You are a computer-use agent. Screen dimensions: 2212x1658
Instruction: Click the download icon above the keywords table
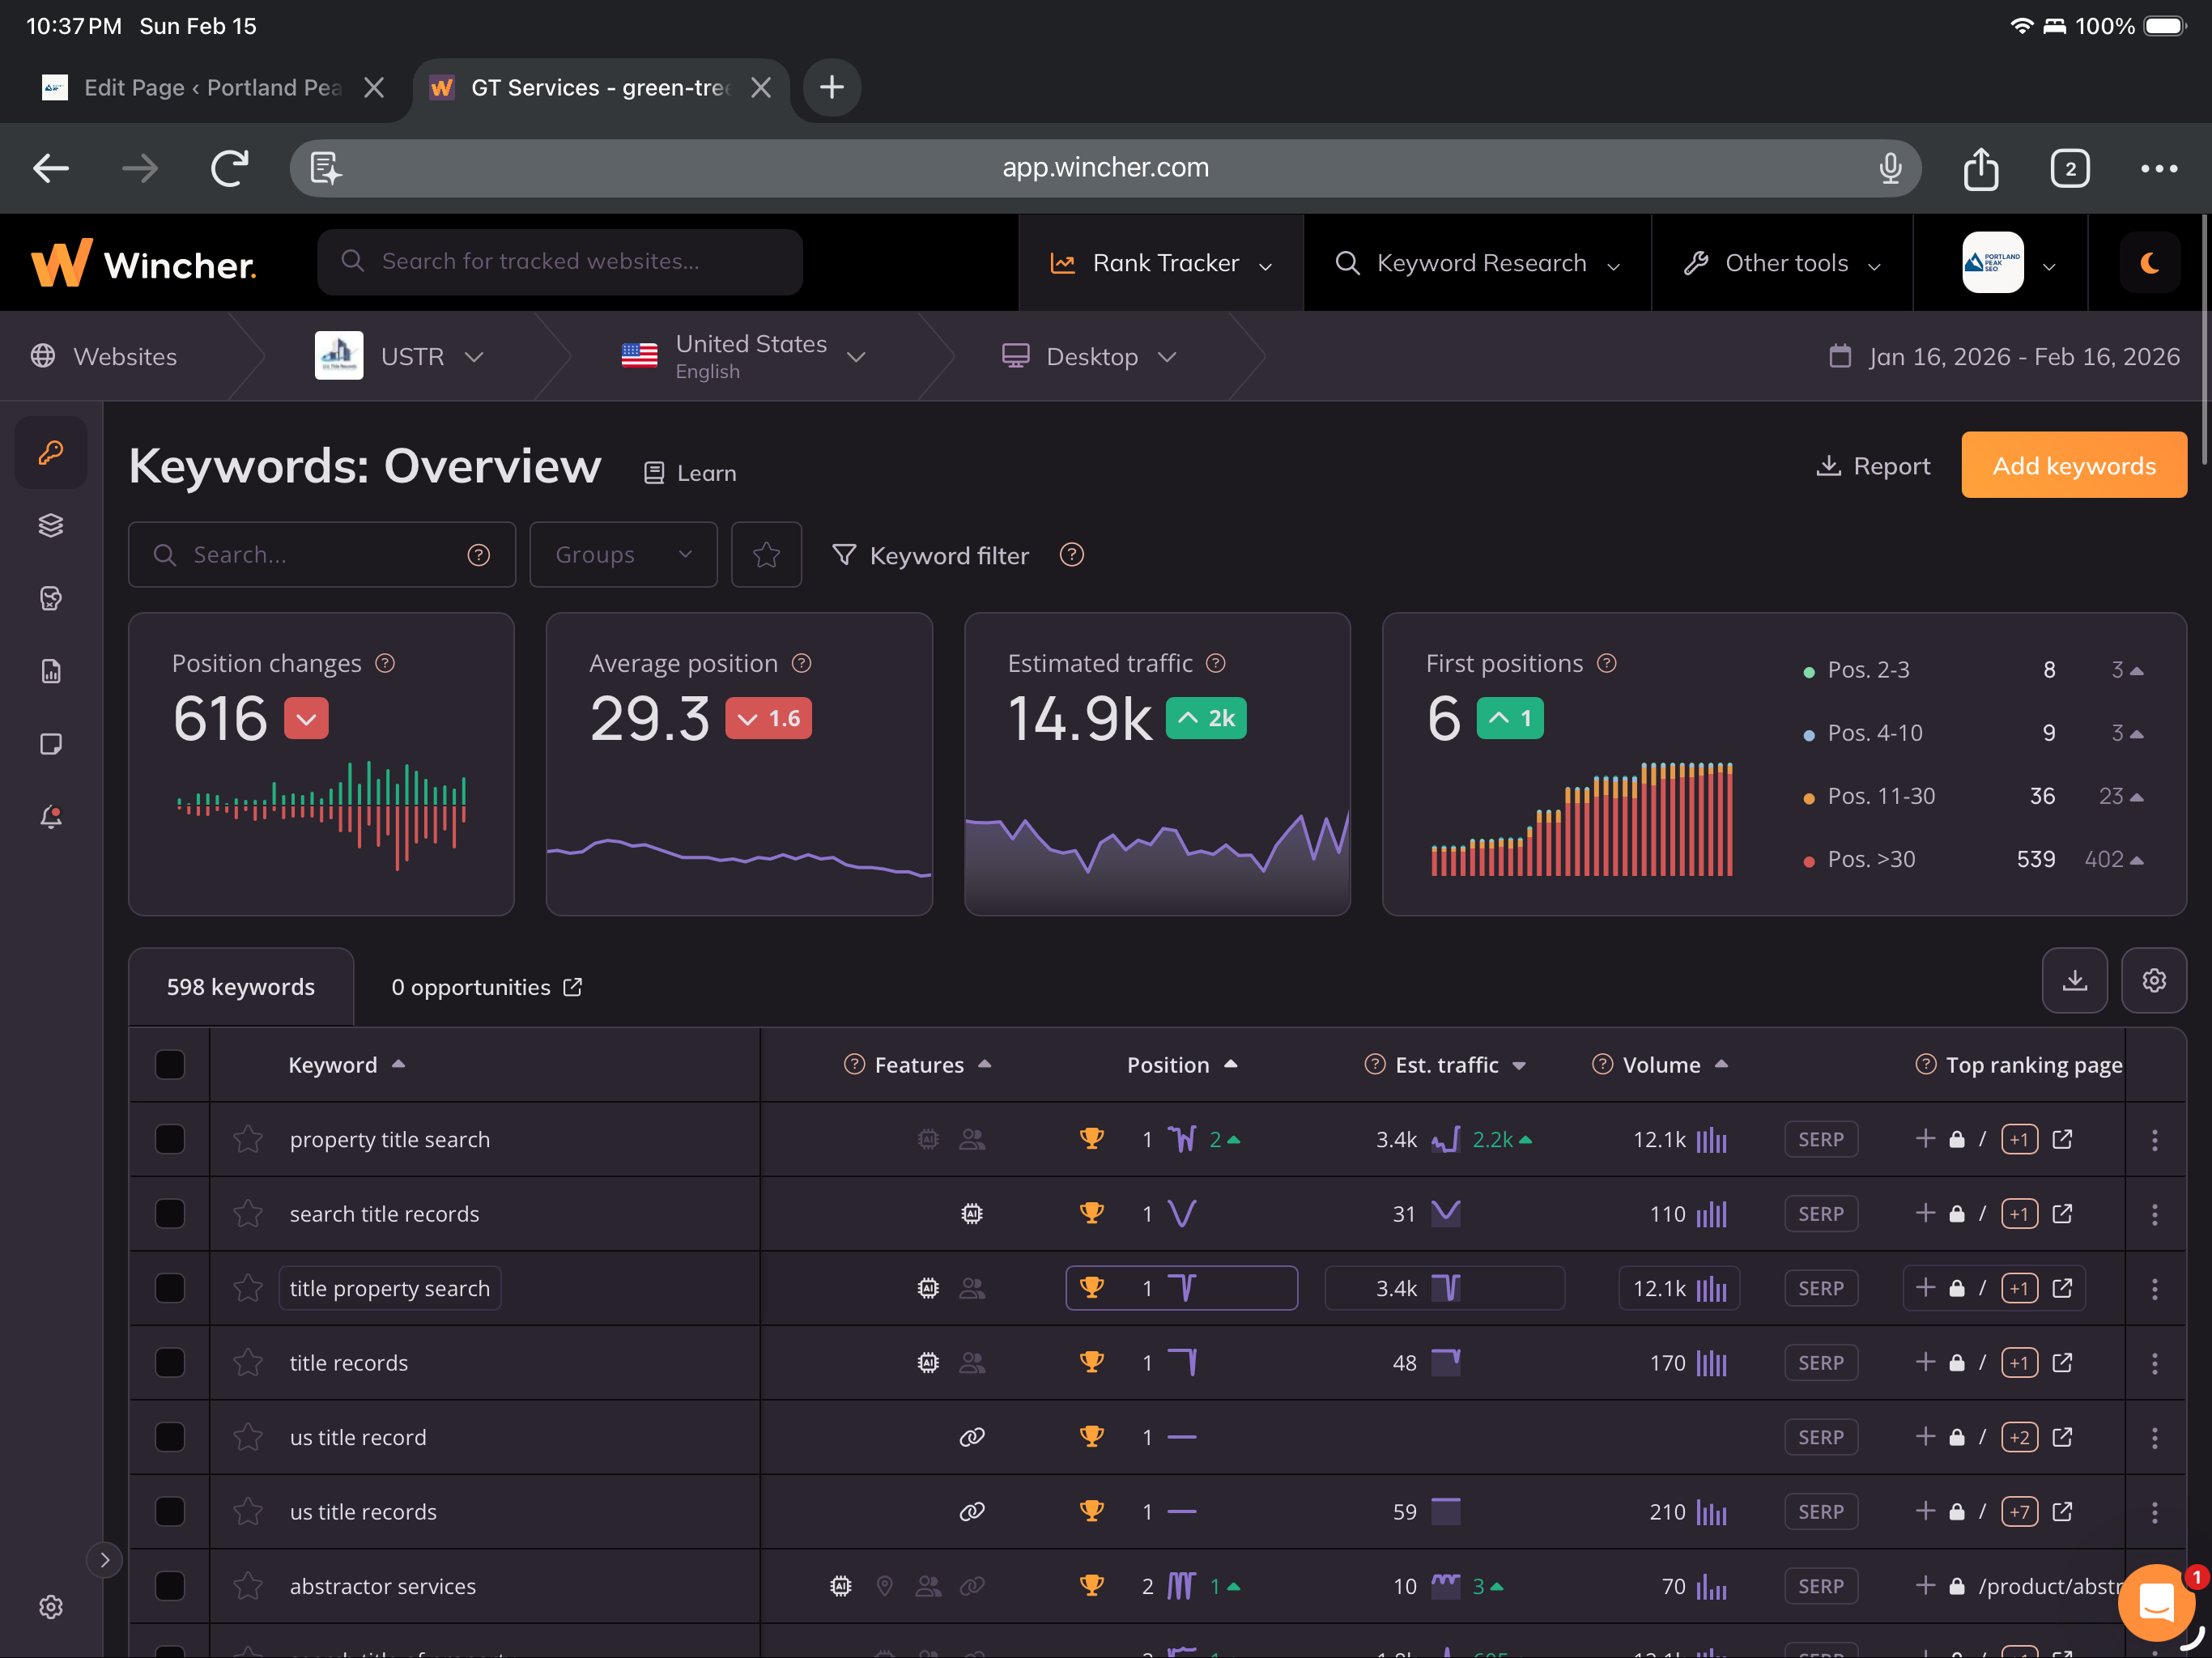pos(2075,981)
